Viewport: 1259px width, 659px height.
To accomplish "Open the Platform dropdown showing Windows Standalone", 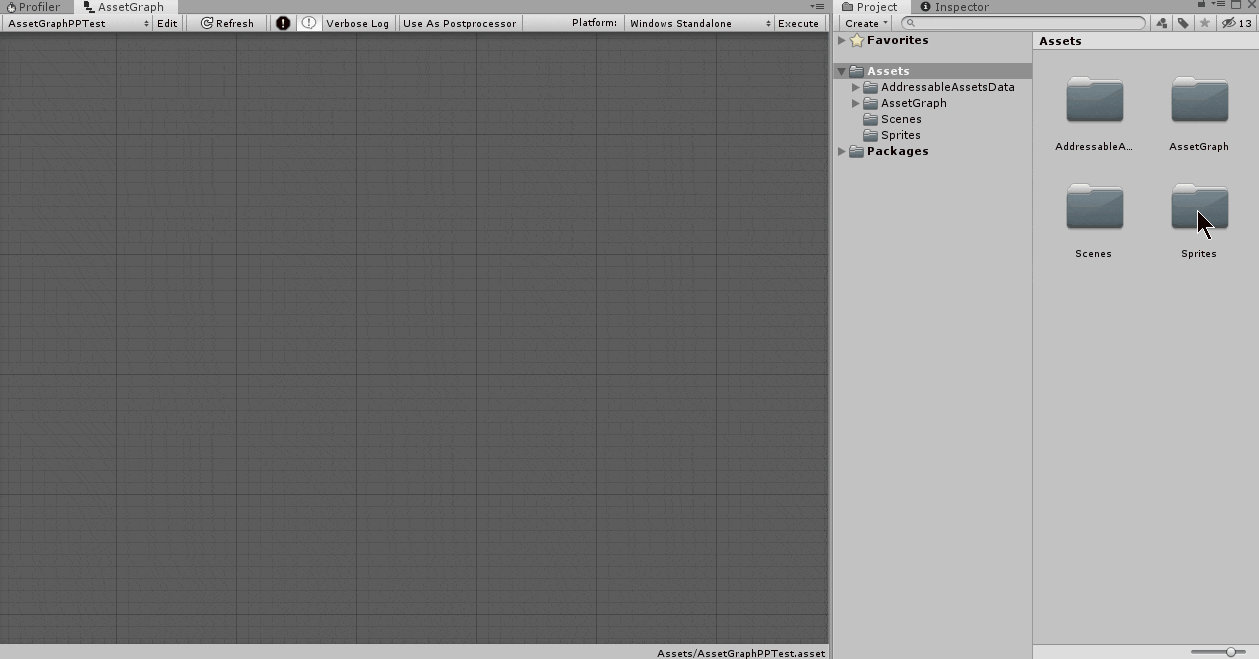I will point(698,22).
